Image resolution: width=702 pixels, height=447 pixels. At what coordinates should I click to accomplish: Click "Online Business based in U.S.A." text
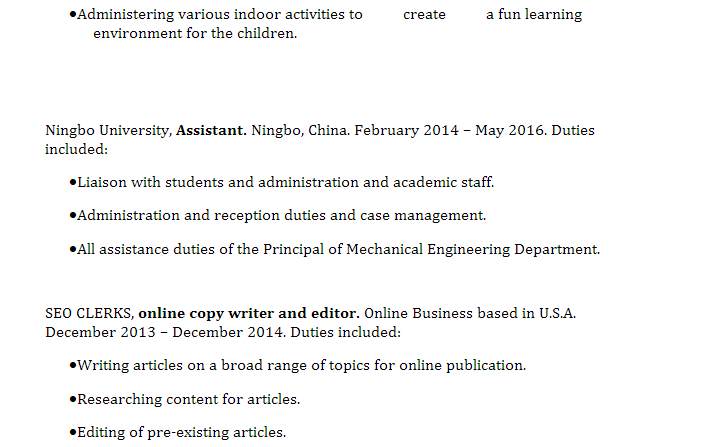[x=470, y=313]
